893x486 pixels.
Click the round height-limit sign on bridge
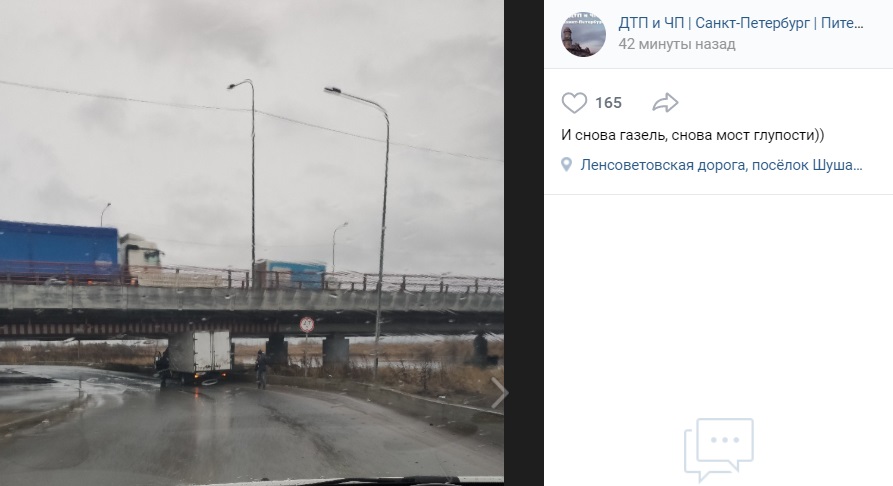point(307,325)
